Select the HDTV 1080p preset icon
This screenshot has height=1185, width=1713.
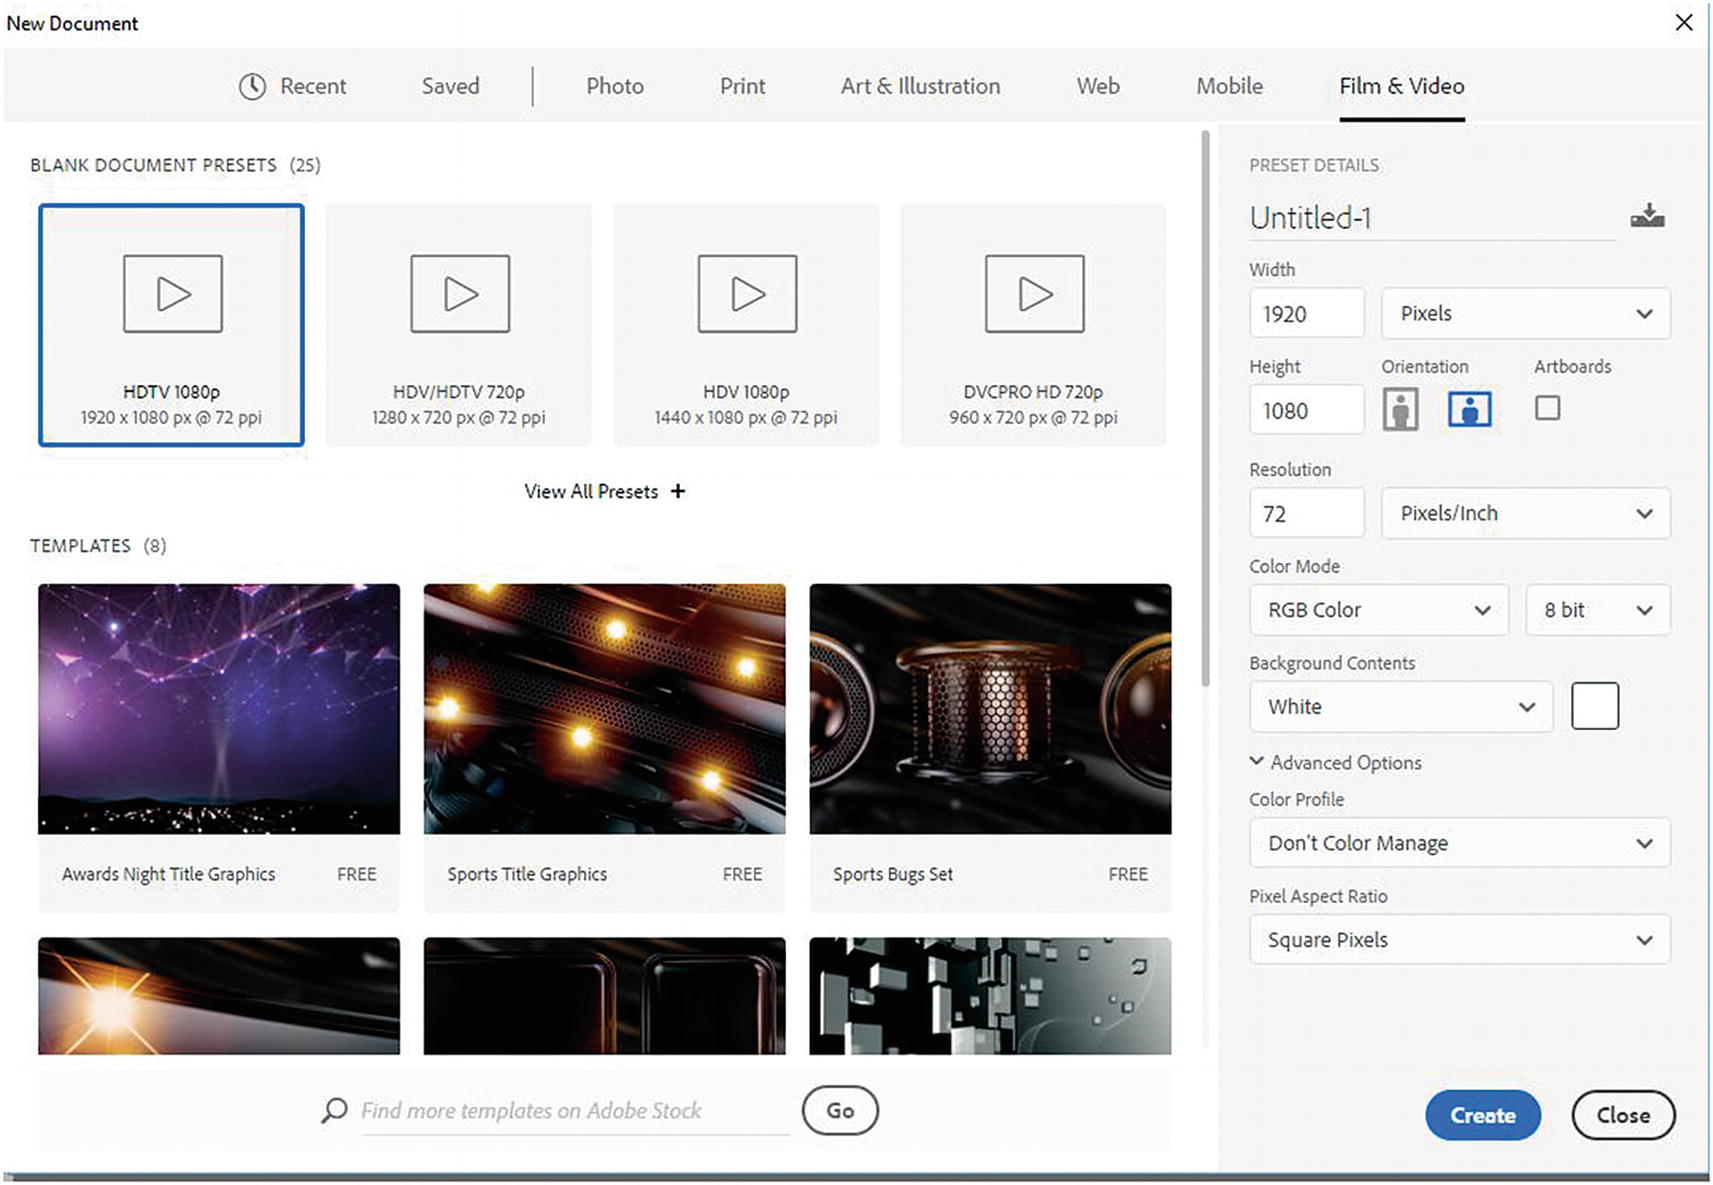[172, 294]
